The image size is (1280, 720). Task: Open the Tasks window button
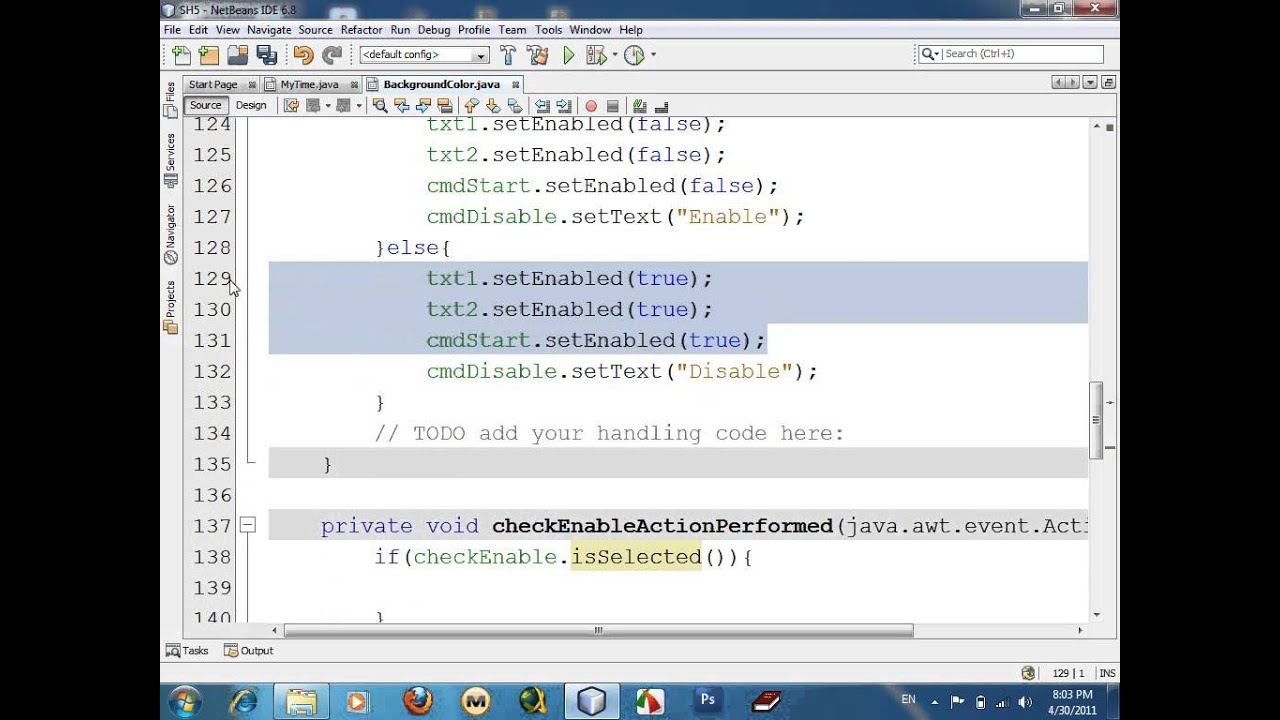(187, 651)
